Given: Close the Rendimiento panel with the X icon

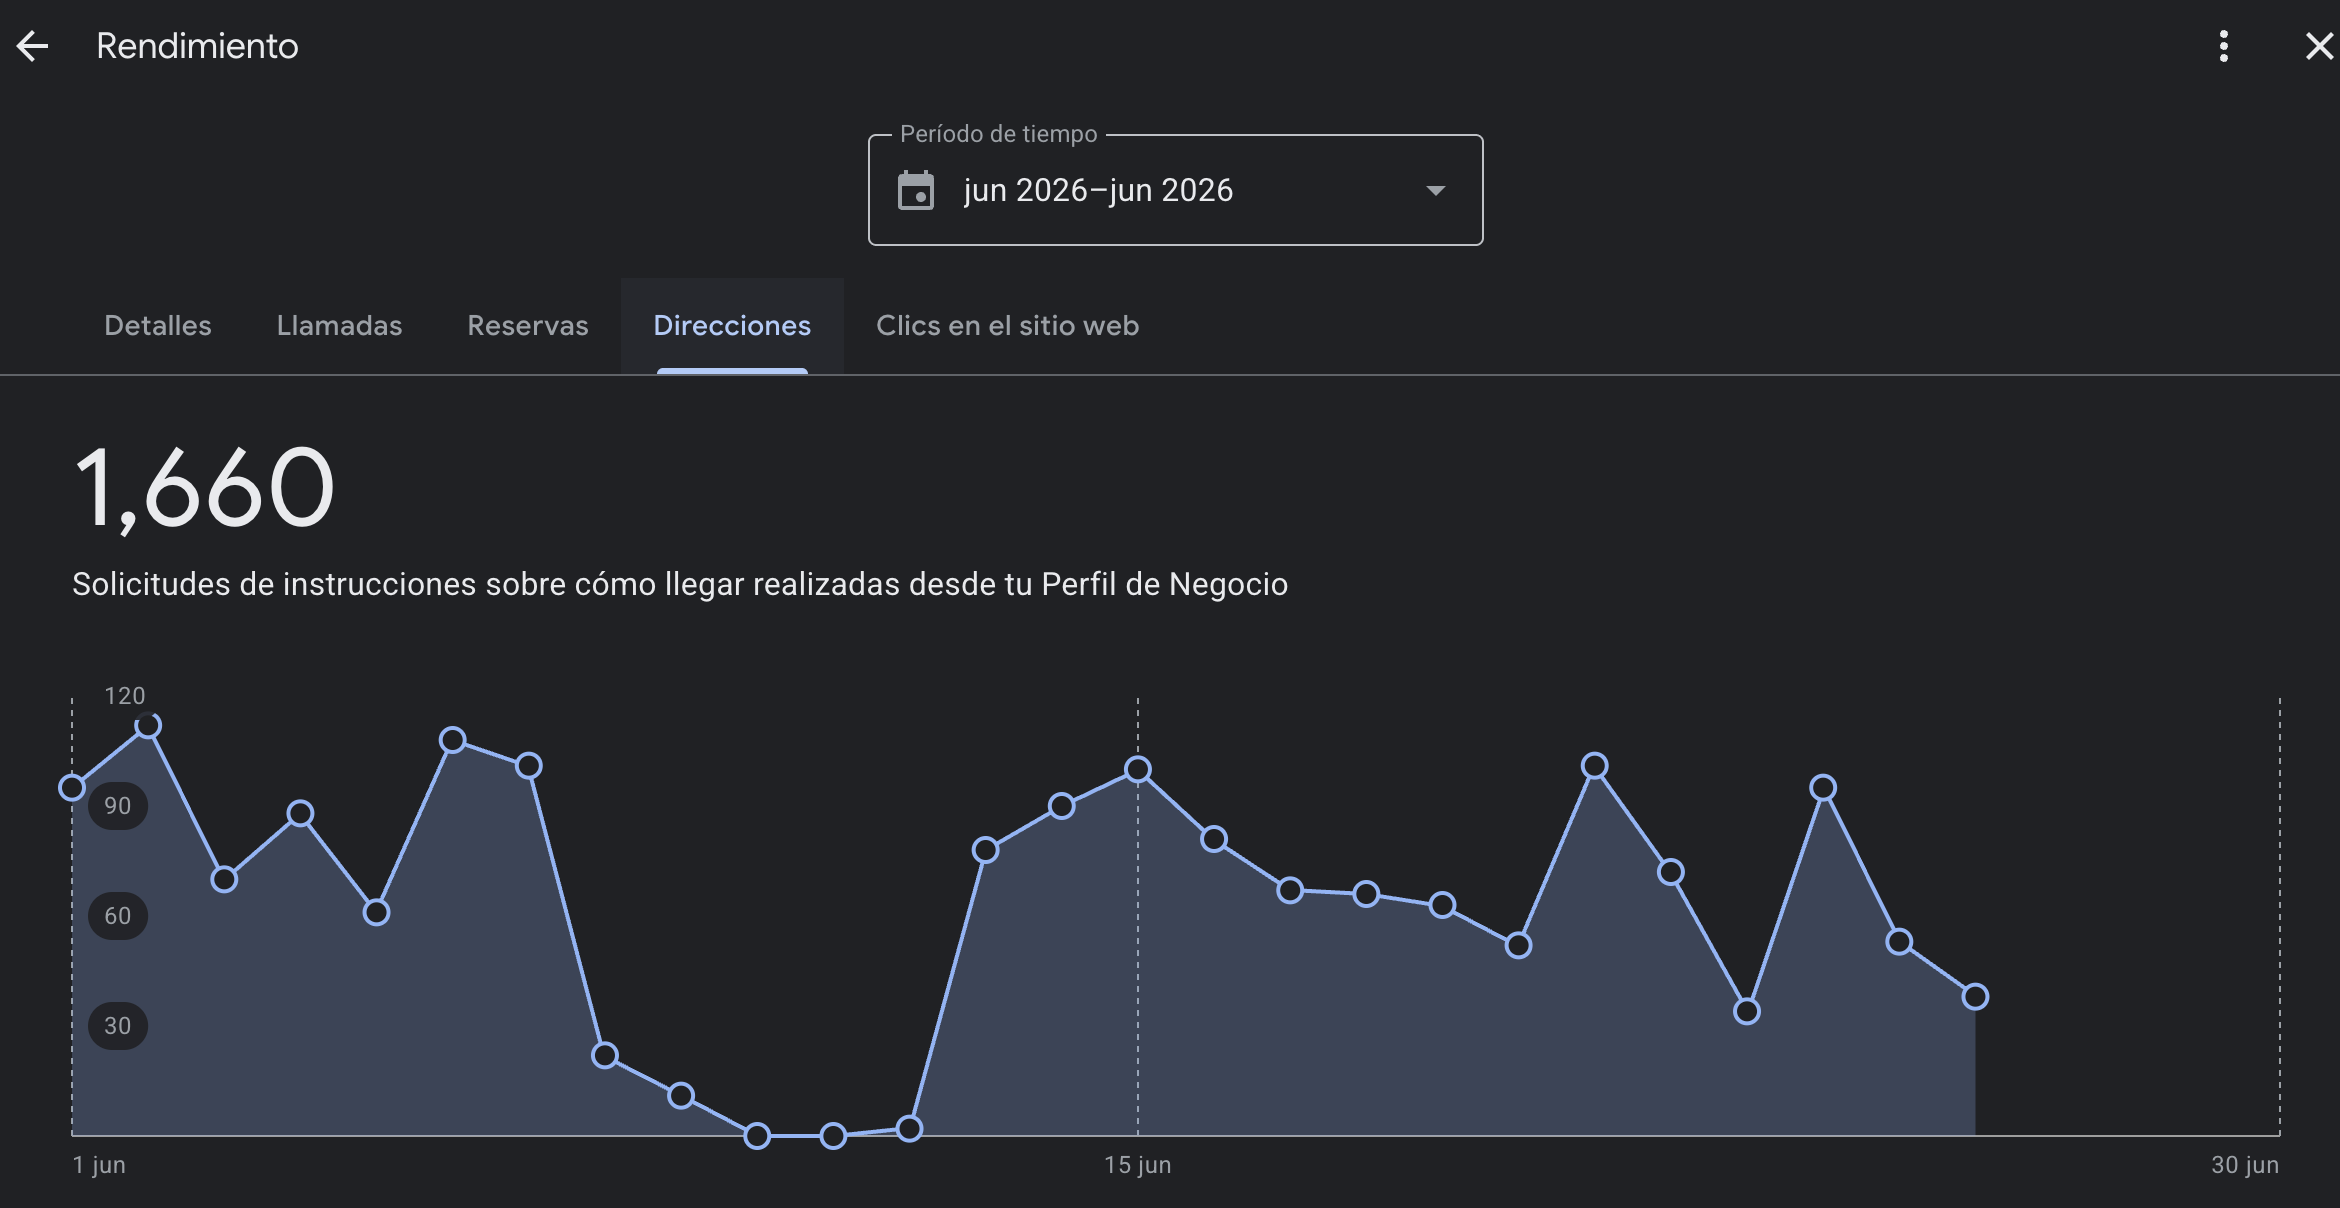Looking at the screenshot, I should [x=2319, y=46].
